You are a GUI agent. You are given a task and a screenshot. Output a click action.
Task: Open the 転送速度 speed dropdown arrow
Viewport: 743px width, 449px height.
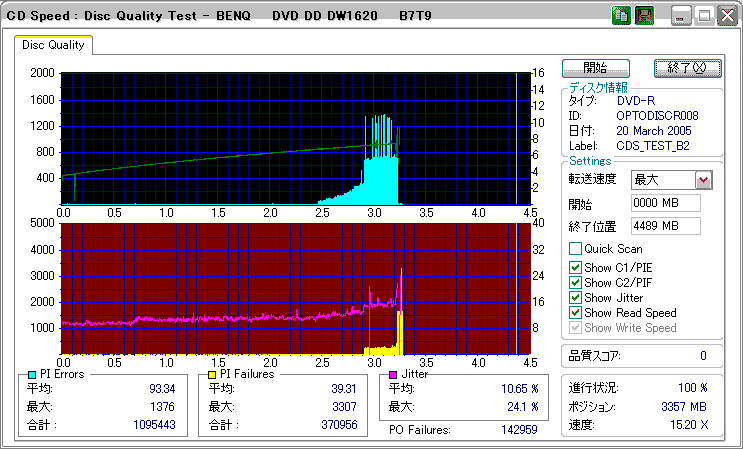704,180
